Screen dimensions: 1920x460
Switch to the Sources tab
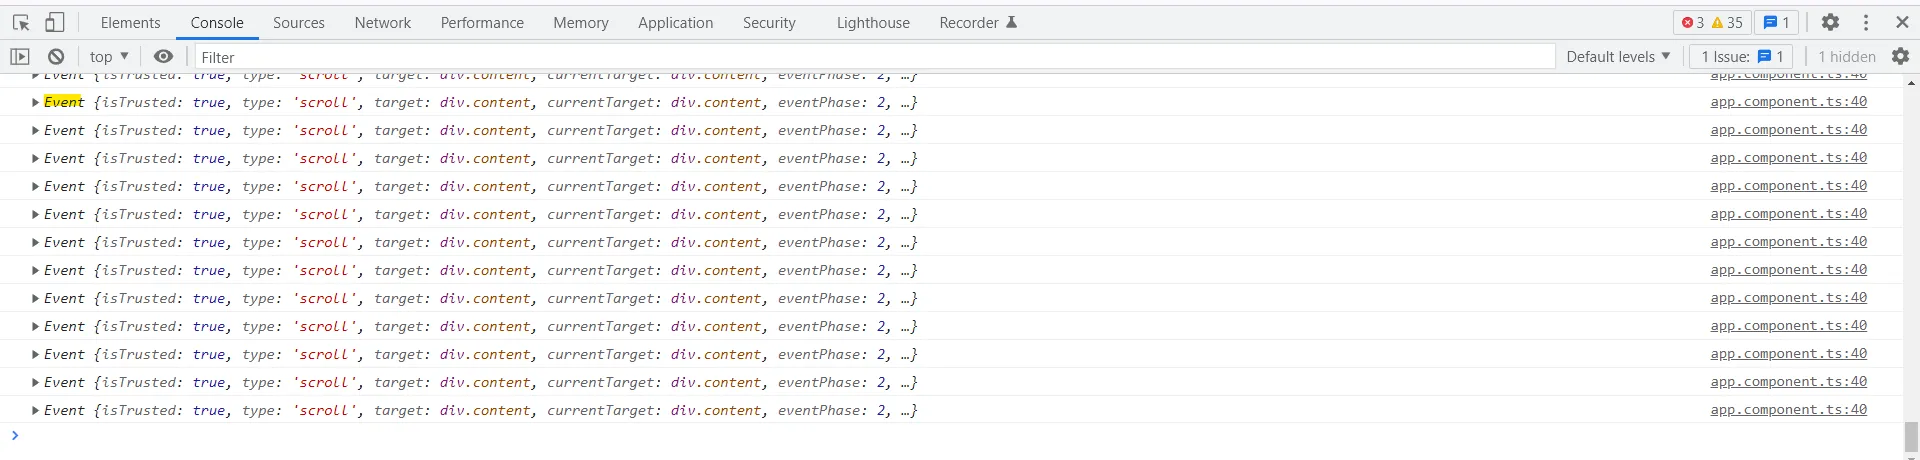298,22
